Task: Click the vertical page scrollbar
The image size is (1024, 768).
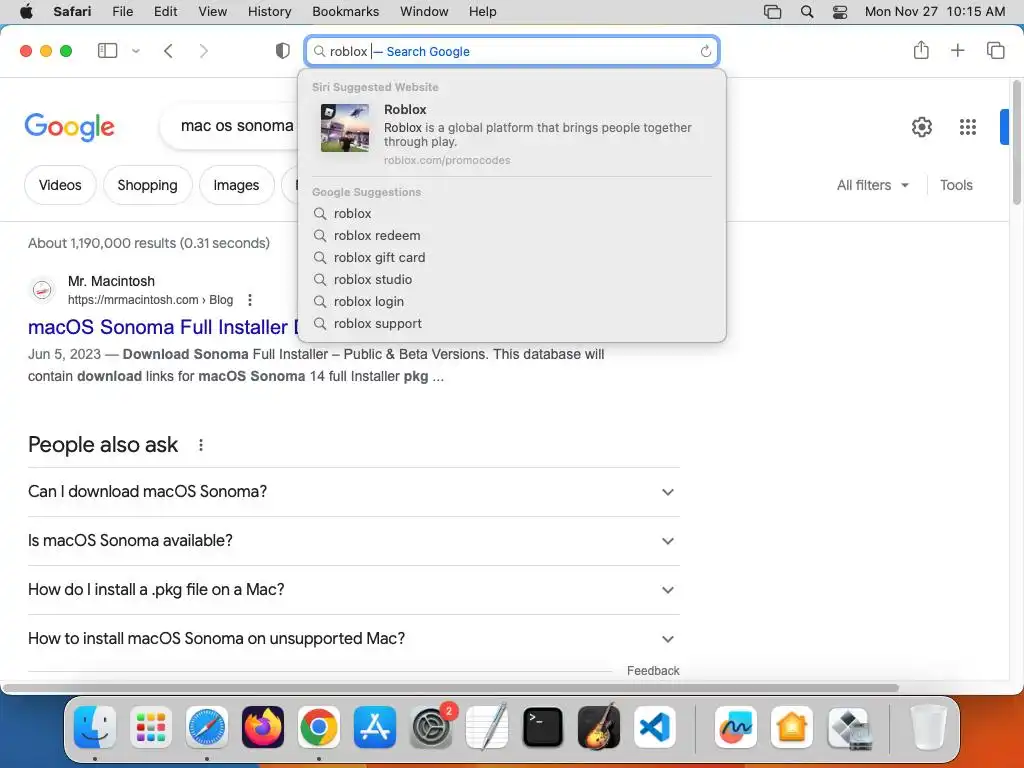Action: tap(1016, 142)
